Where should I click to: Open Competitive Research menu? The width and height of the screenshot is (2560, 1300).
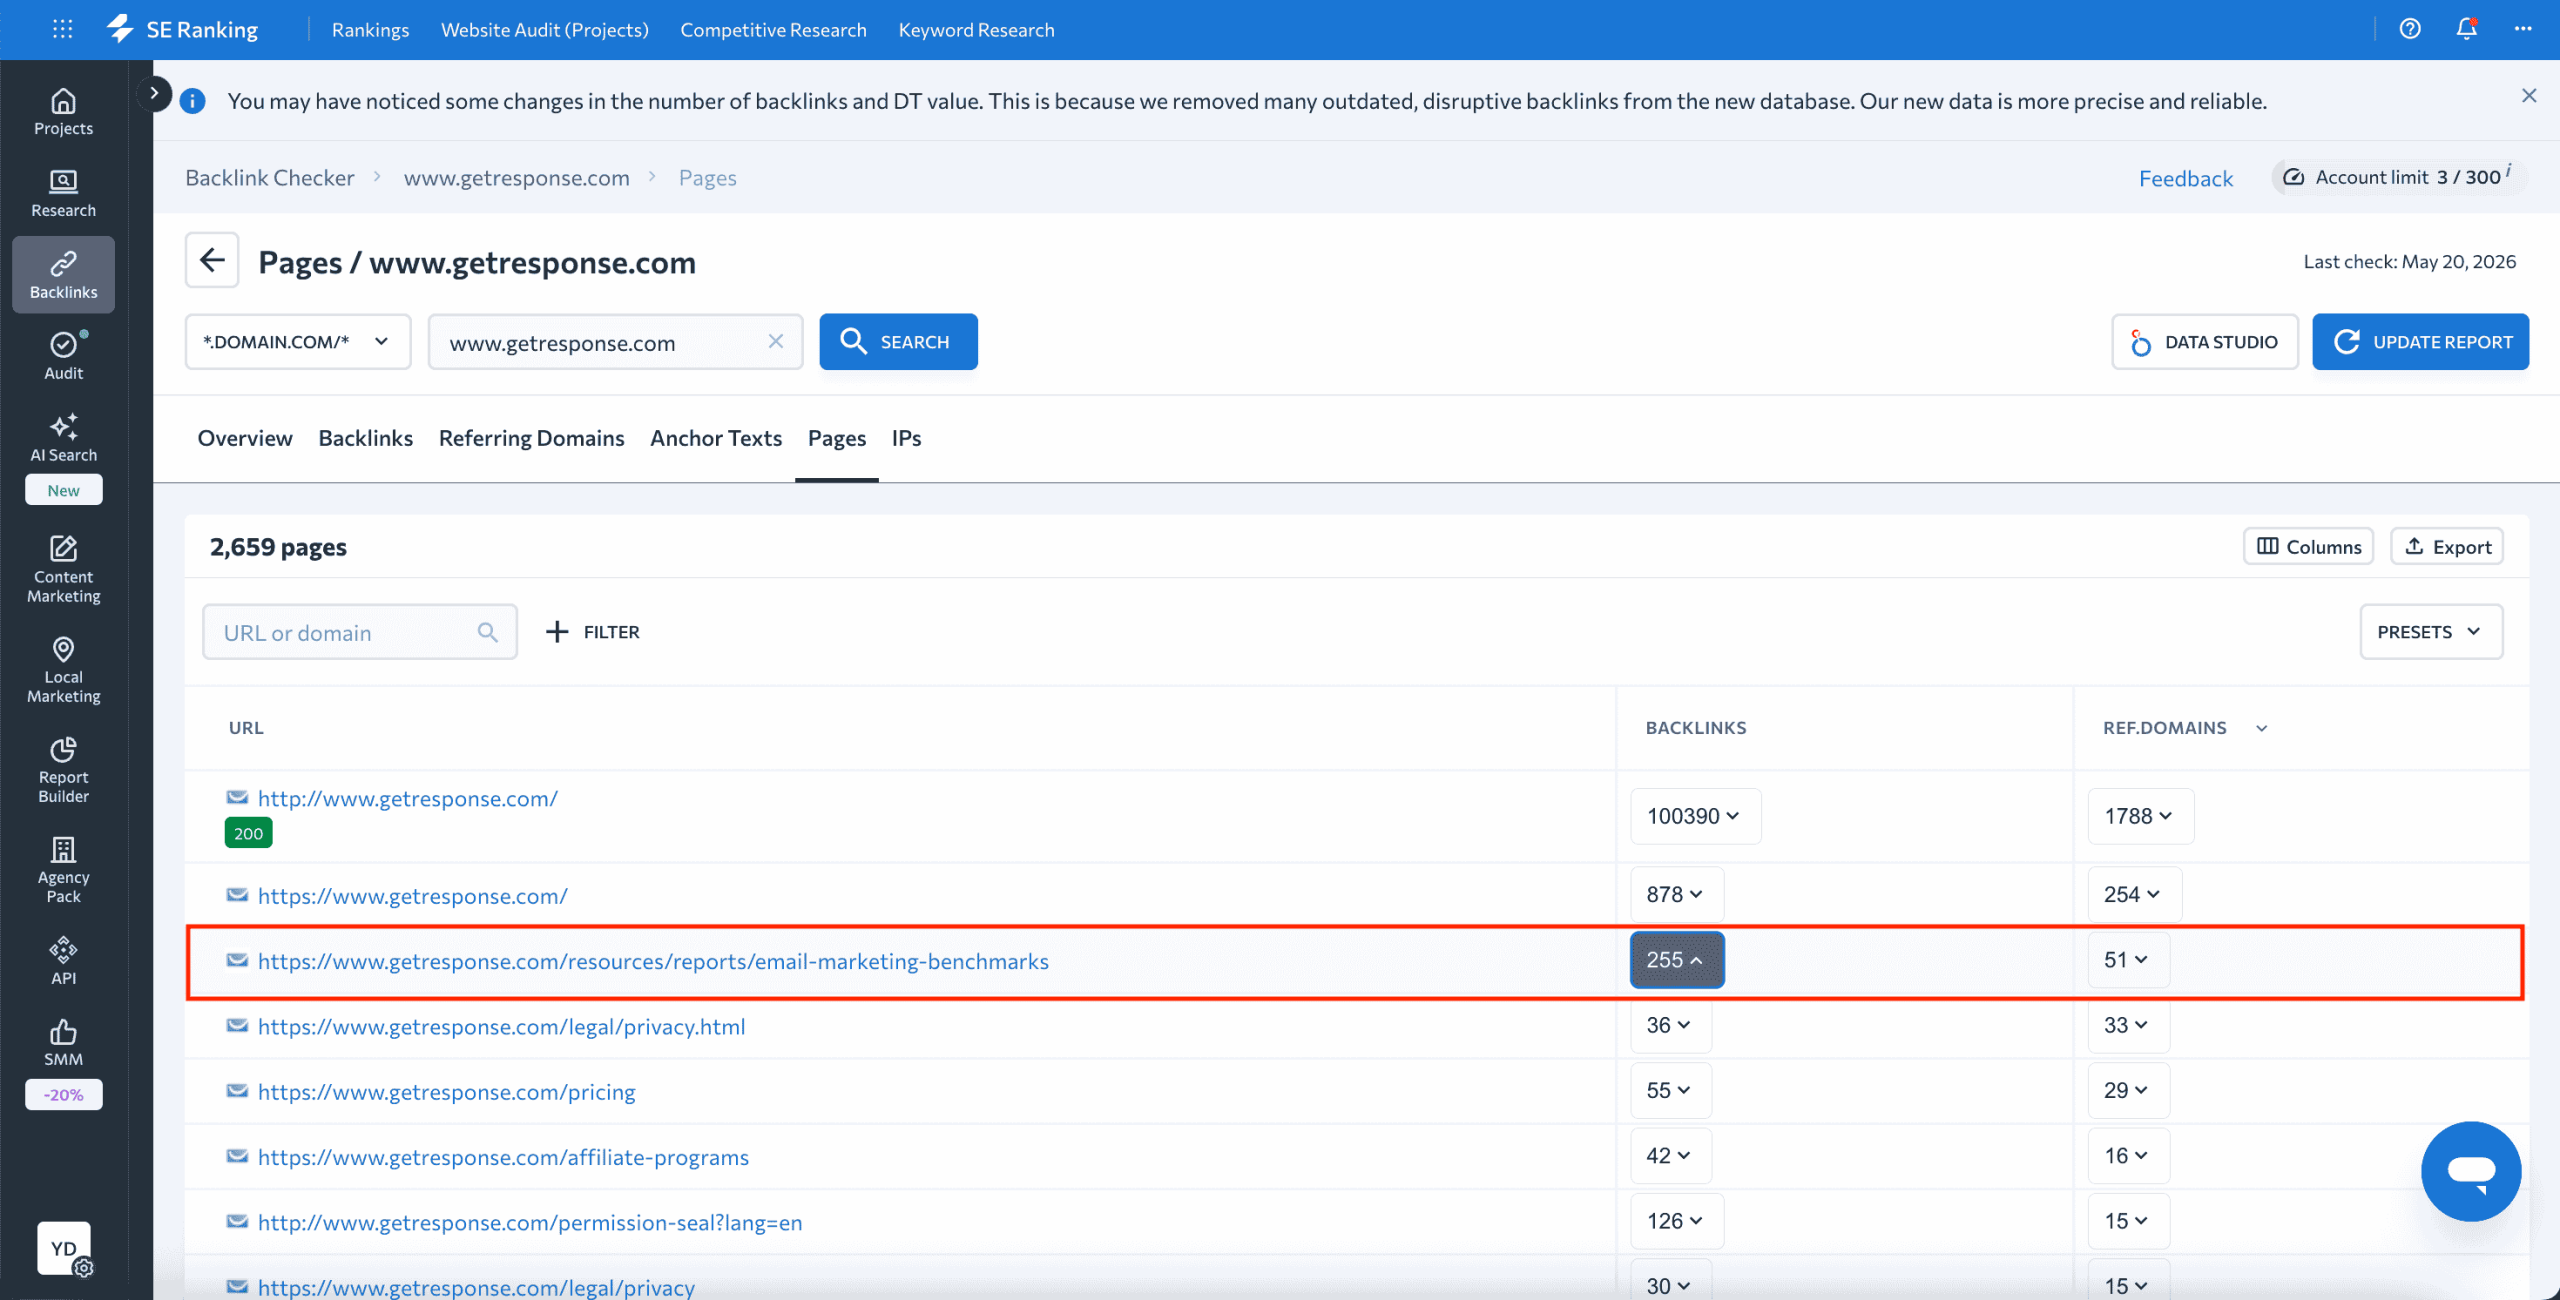click(773, 30)
